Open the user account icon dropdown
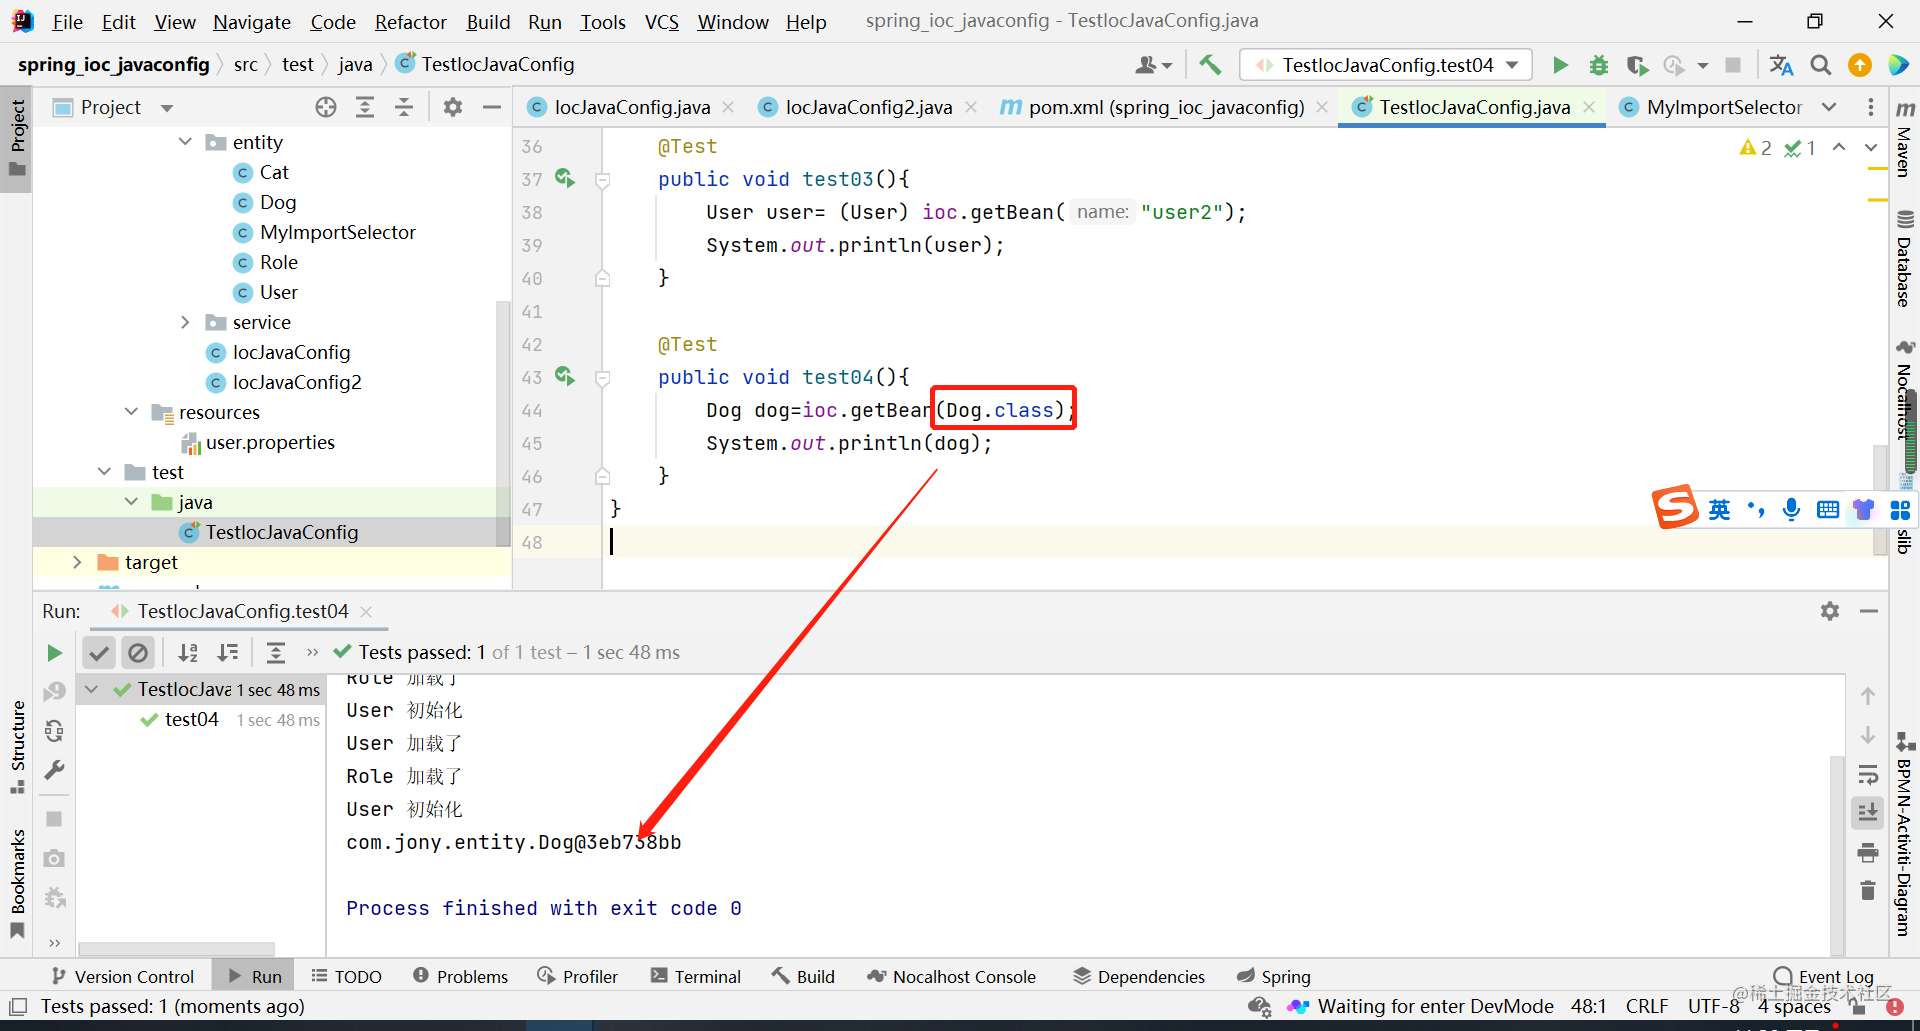 [1153, 65]
